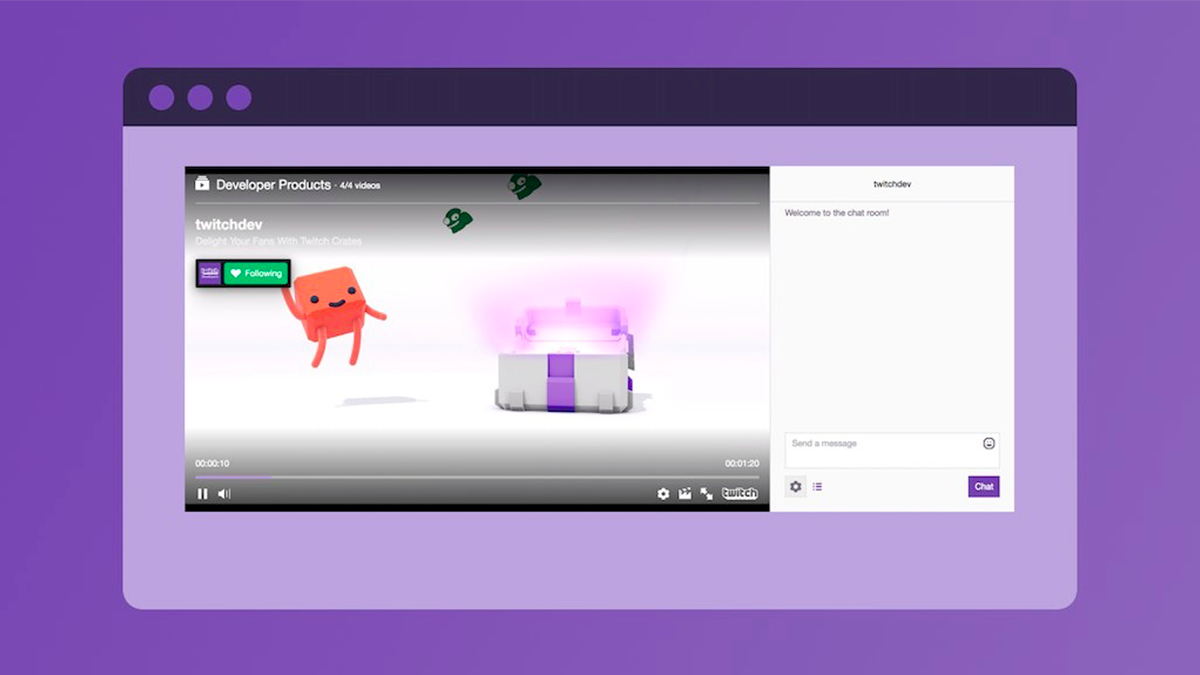The image size is (1200, 675).
Task: Click the leftmost traffic-light dot on the window
Action: click(161, 99)
